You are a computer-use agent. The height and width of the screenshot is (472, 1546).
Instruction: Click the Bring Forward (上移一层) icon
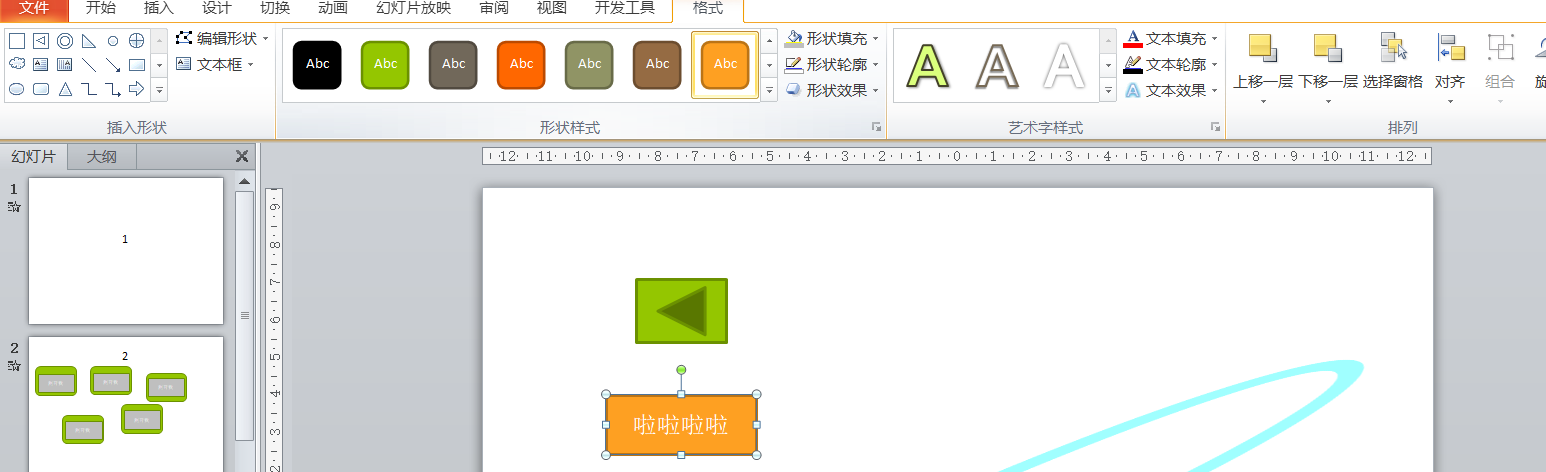click(x=1263, y=48)
